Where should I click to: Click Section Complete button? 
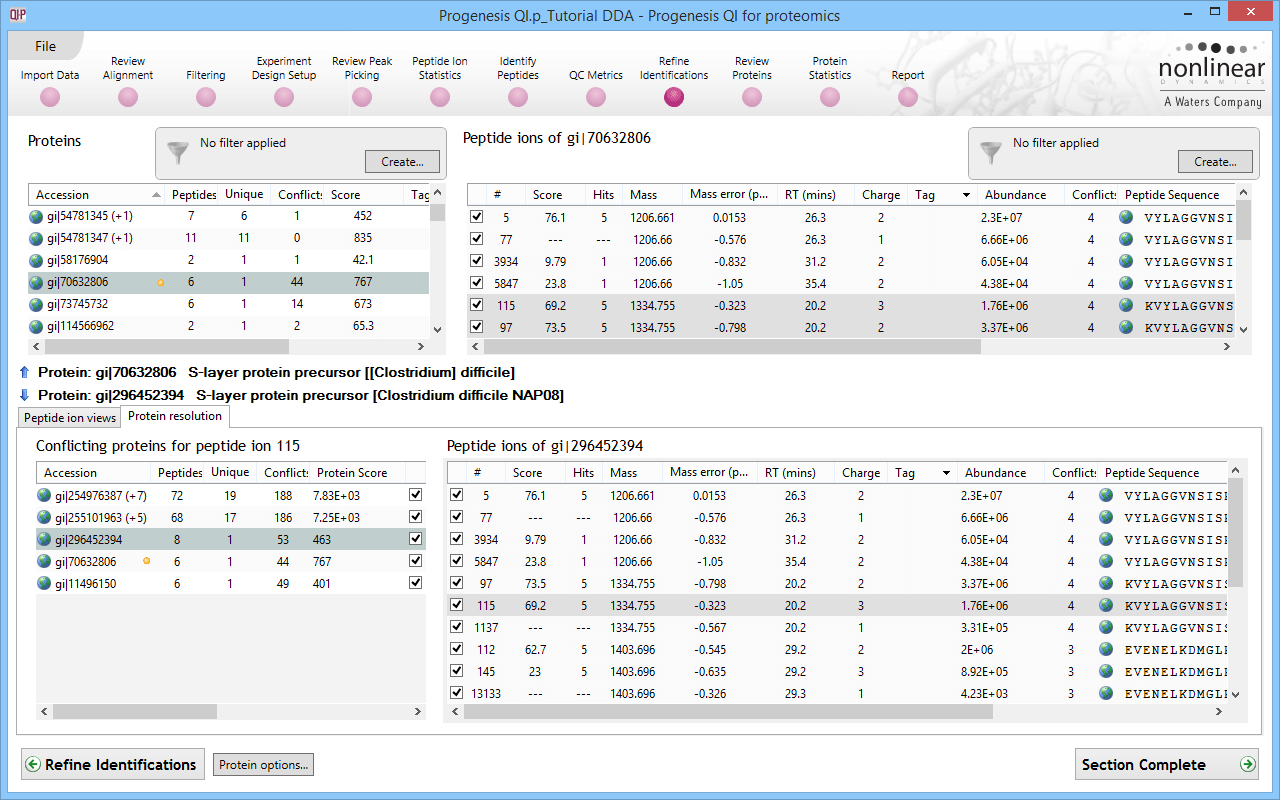1167,764
